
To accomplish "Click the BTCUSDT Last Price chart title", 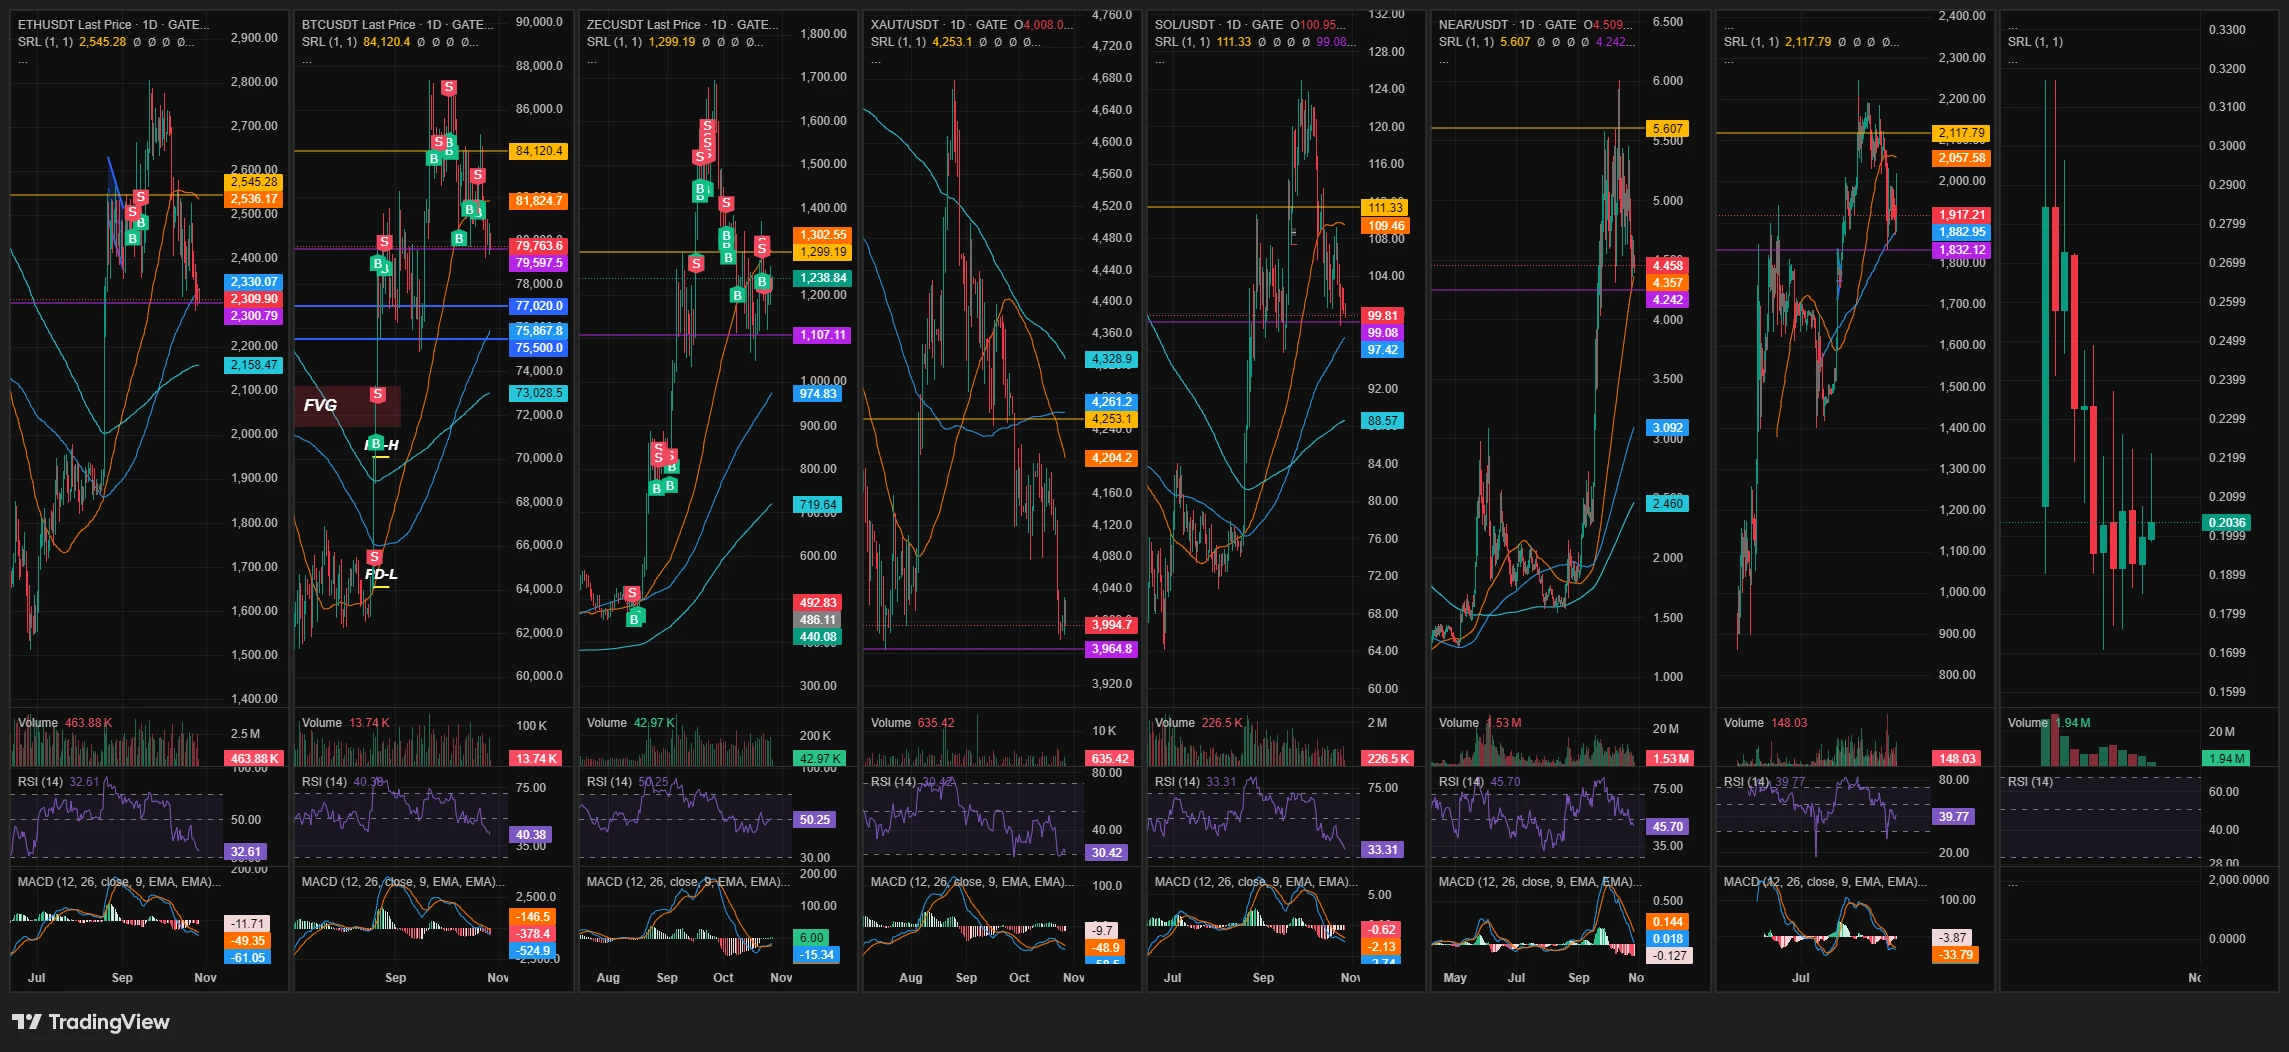I will coord(397,25).
